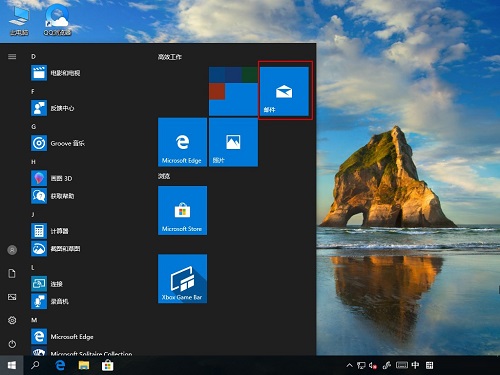
Task: Open Edge from the taskbar
Action: [x=60, y=365]
